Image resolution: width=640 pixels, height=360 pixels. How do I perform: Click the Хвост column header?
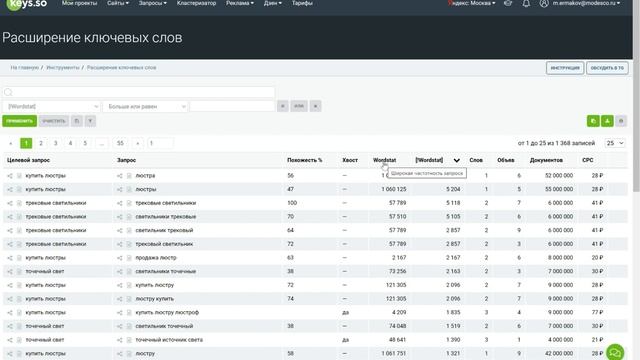tap(350, 160)
